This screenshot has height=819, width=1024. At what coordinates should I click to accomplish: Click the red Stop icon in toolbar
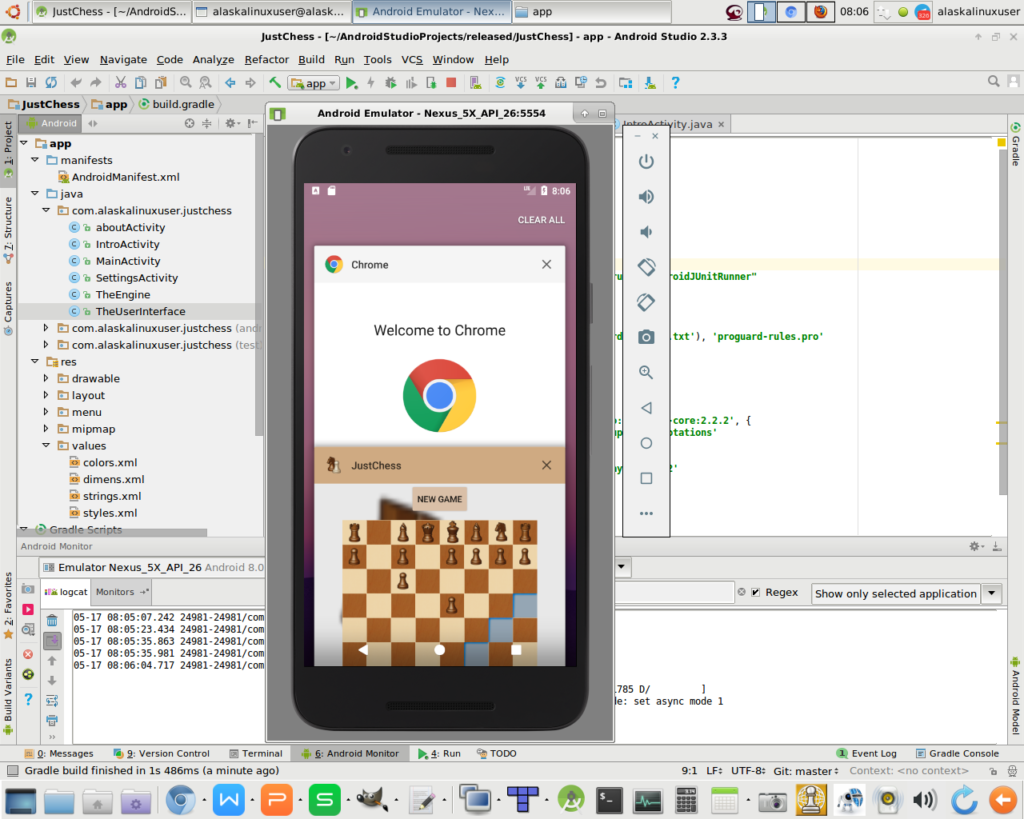tap(451, 83)
